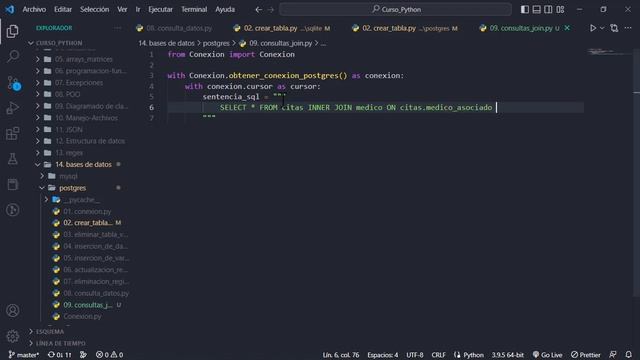This screenshot has height=360, width=640.
Task: Open customize layout icon
Action: 560,9
